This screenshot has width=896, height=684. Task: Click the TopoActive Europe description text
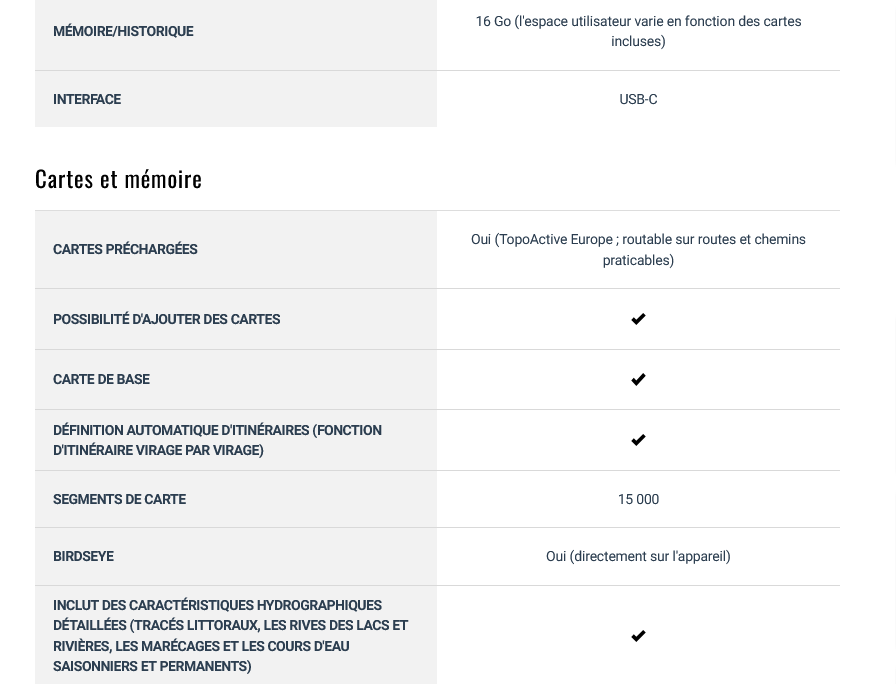point(638,250)
